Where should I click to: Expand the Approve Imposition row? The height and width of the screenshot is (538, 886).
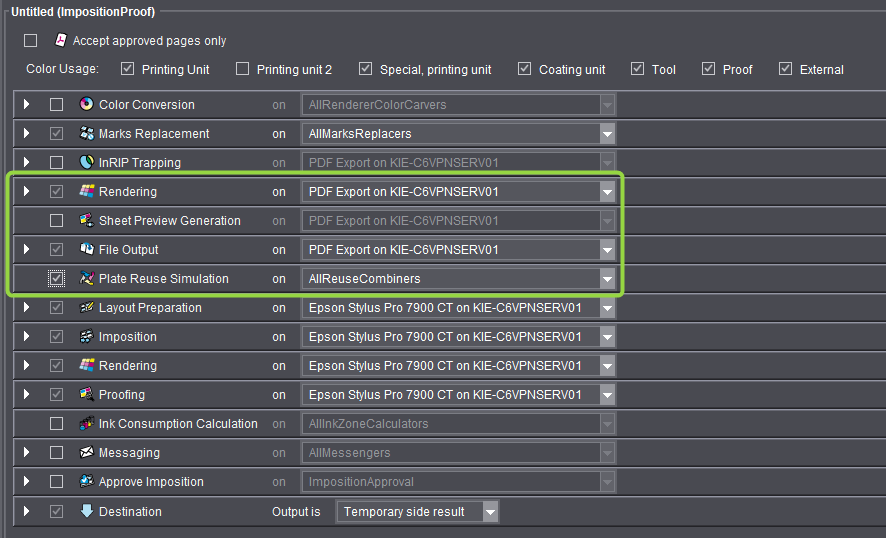pos(27,482)
